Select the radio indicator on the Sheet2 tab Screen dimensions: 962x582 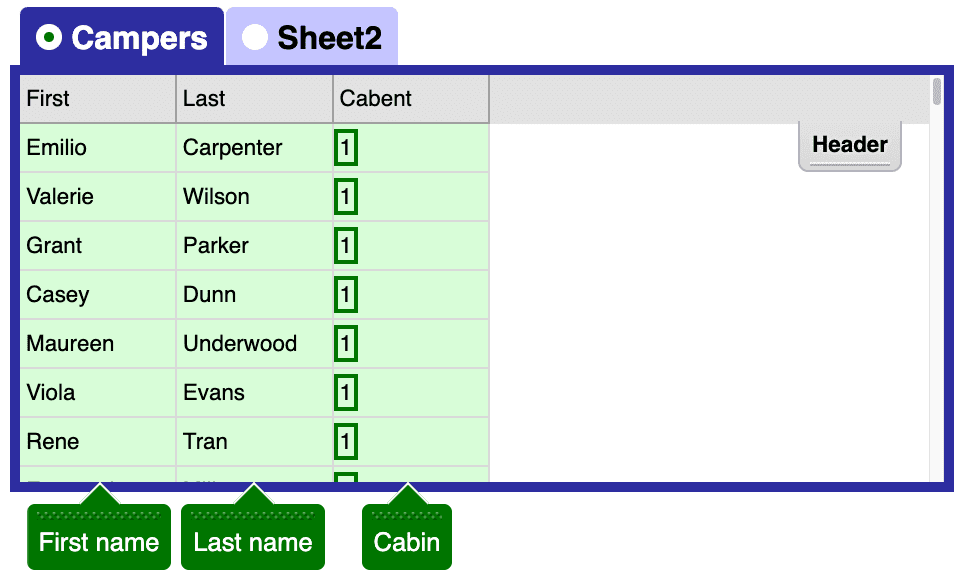(x=256, y=37)
